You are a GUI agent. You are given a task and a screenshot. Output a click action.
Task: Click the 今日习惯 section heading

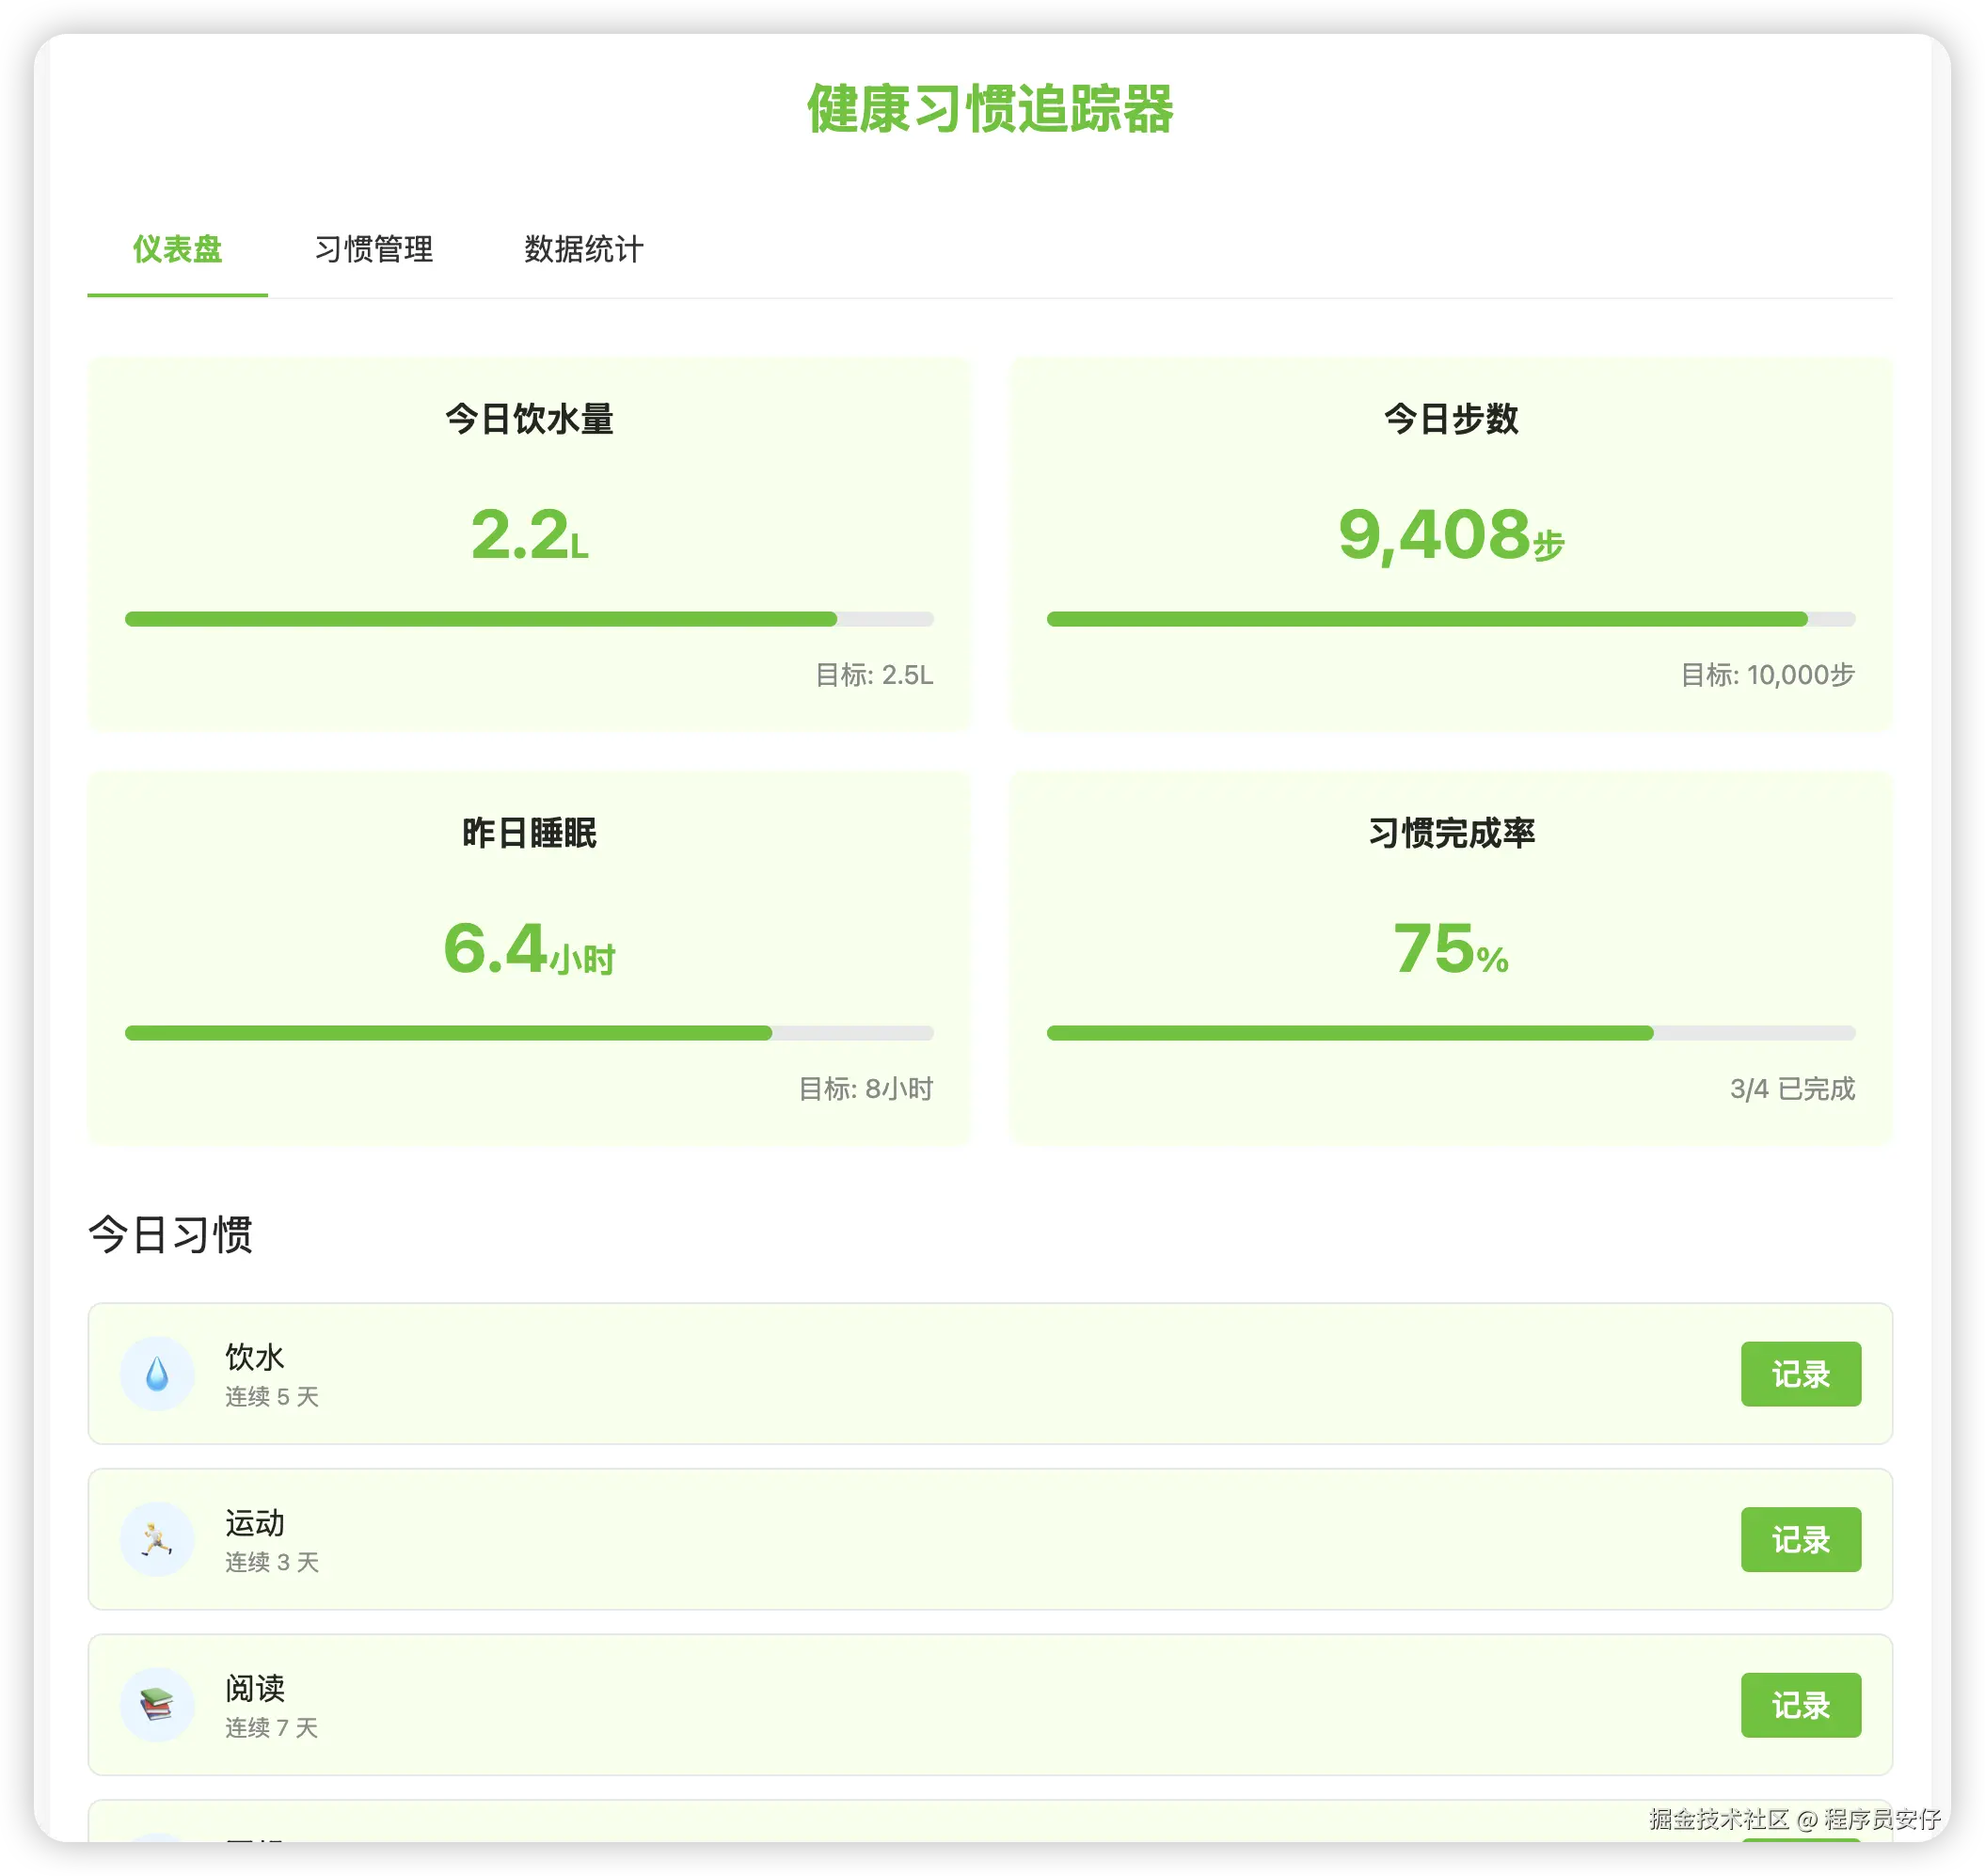coord(170,1234)
